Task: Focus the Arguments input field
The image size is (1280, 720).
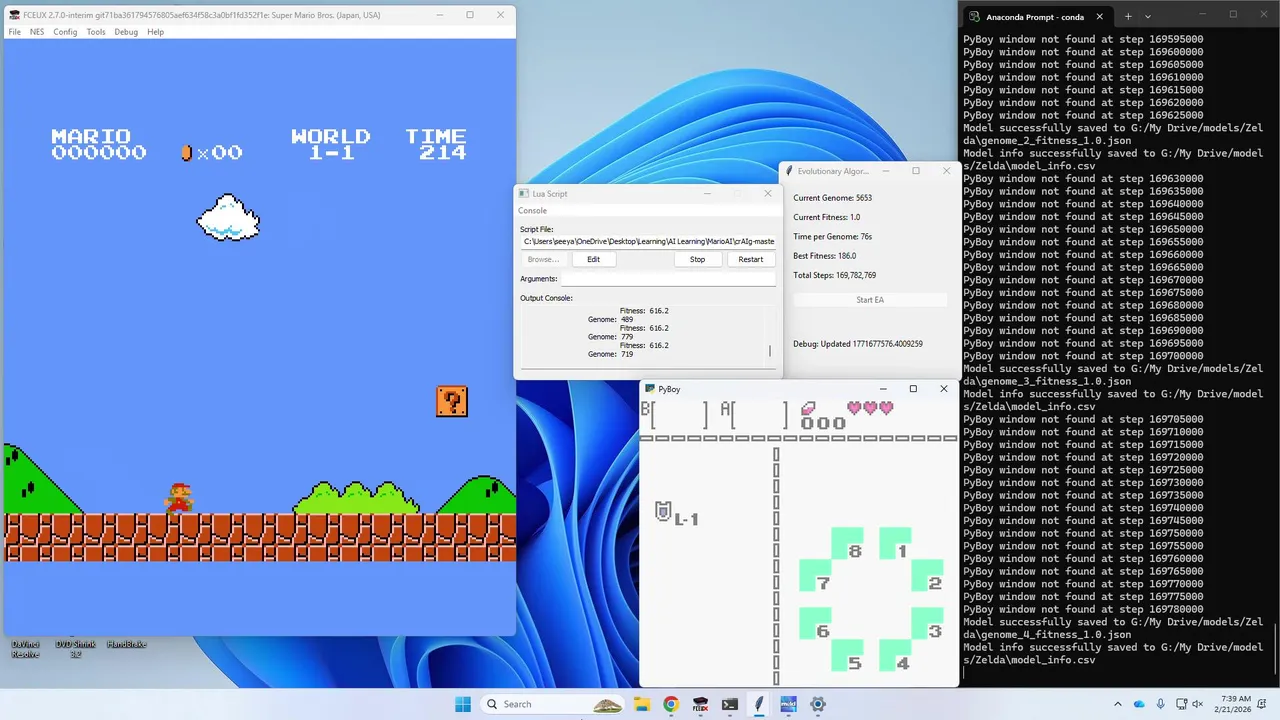Action: [668, 279]
